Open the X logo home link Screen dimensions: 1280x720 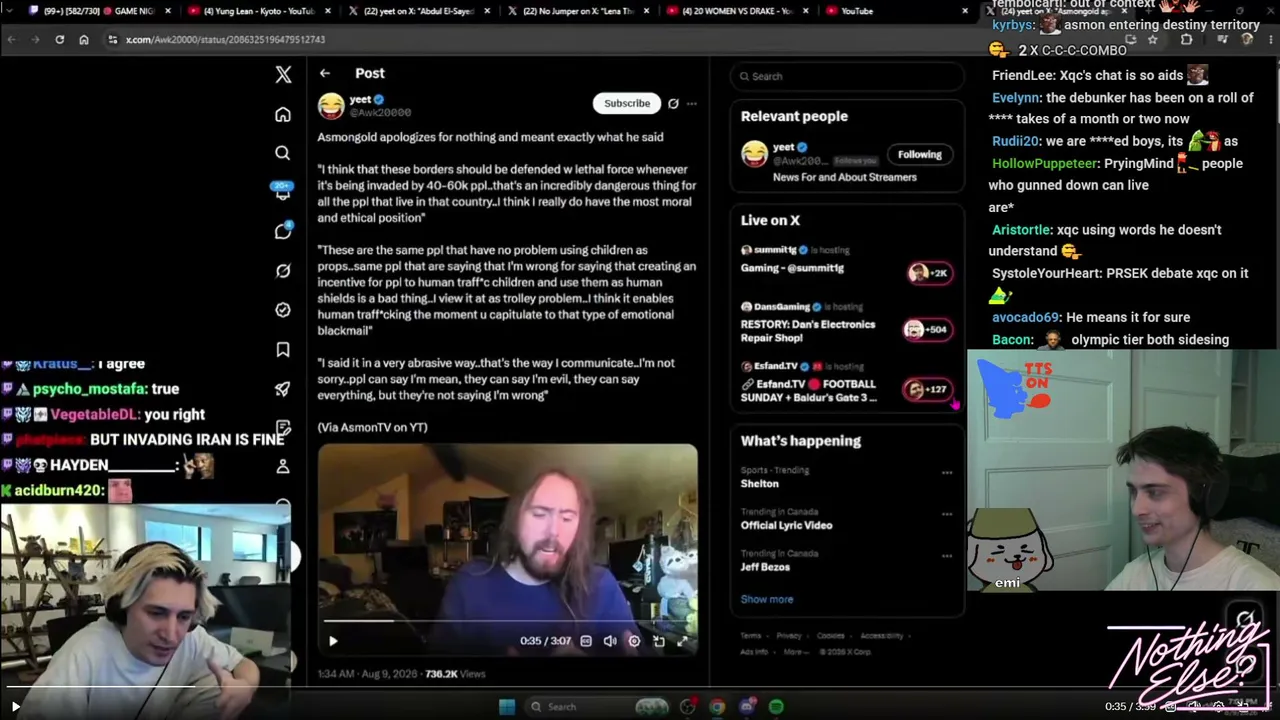283,75
